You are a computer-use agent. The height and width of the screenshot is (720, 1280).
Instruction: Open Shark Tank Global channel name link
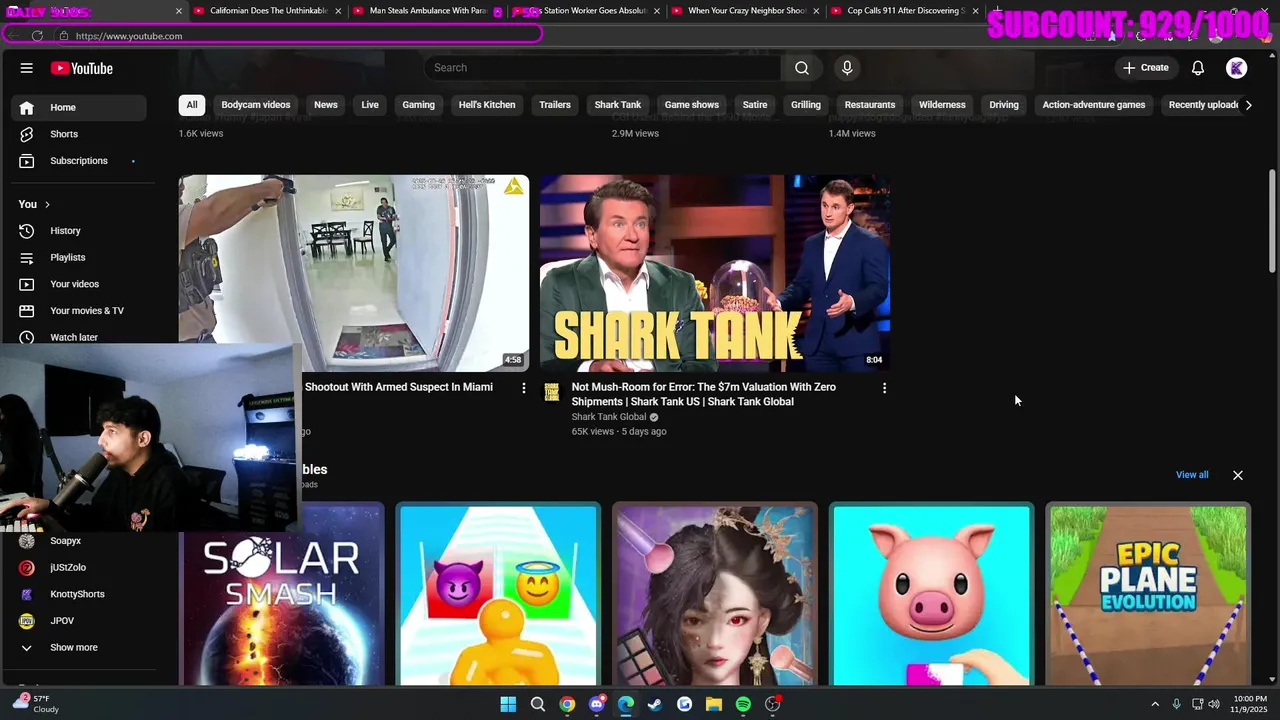[609, 417]
